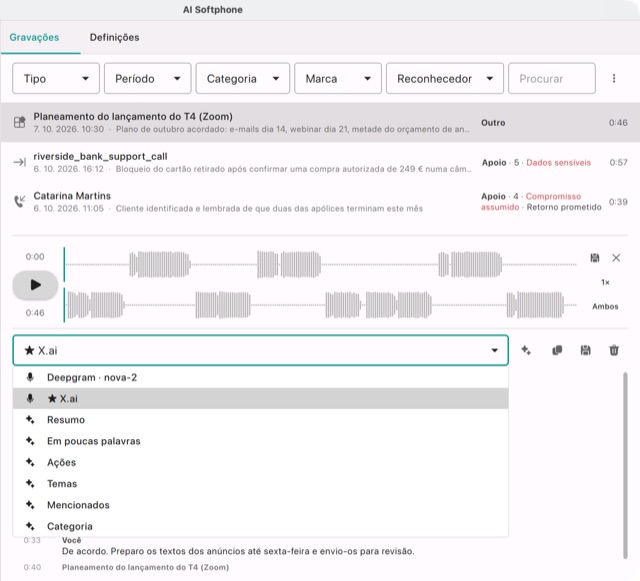Delete the transcript with the trash icon
Viewport: 640px width, 581px height.
pyautogui.click(x=614, y=350)
